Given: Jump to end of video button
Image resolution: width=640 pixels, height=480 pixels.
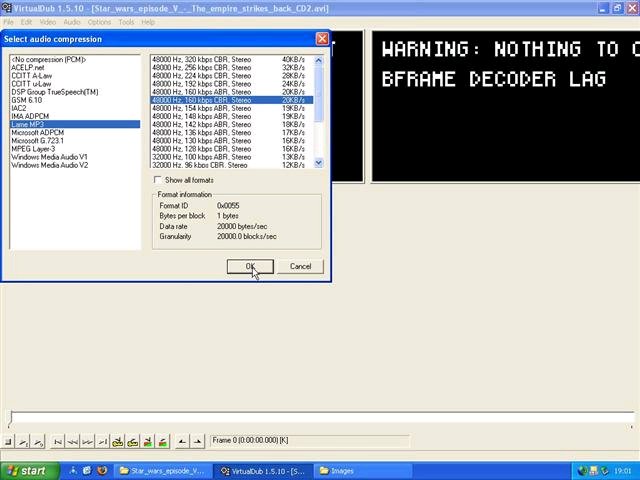Looking at the screenshot, I should [102, 442].
